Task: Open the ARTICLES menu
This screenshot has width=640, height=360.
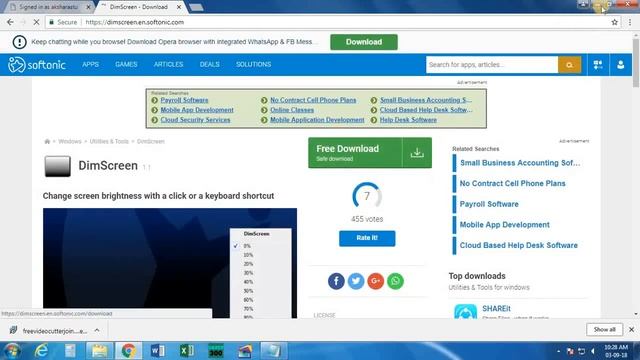Action: click(168, 64)
